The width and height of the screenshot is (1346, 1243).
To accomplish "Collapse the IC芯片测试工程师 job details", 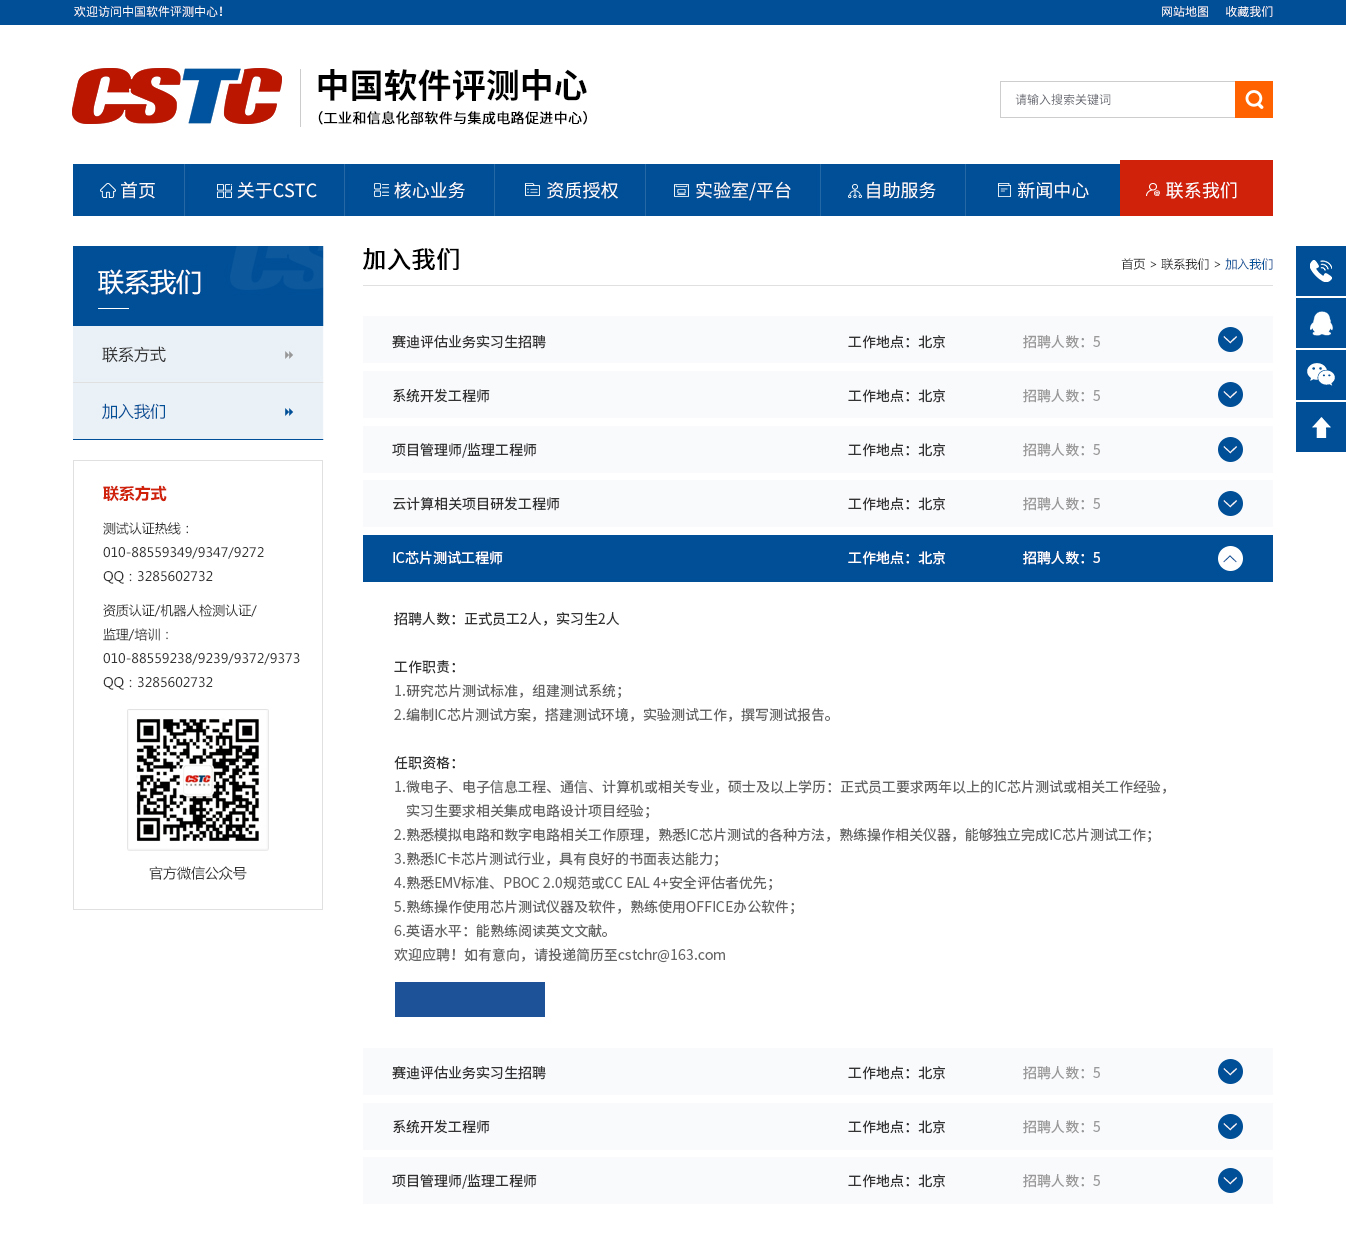I will (x=1230, y=558).
